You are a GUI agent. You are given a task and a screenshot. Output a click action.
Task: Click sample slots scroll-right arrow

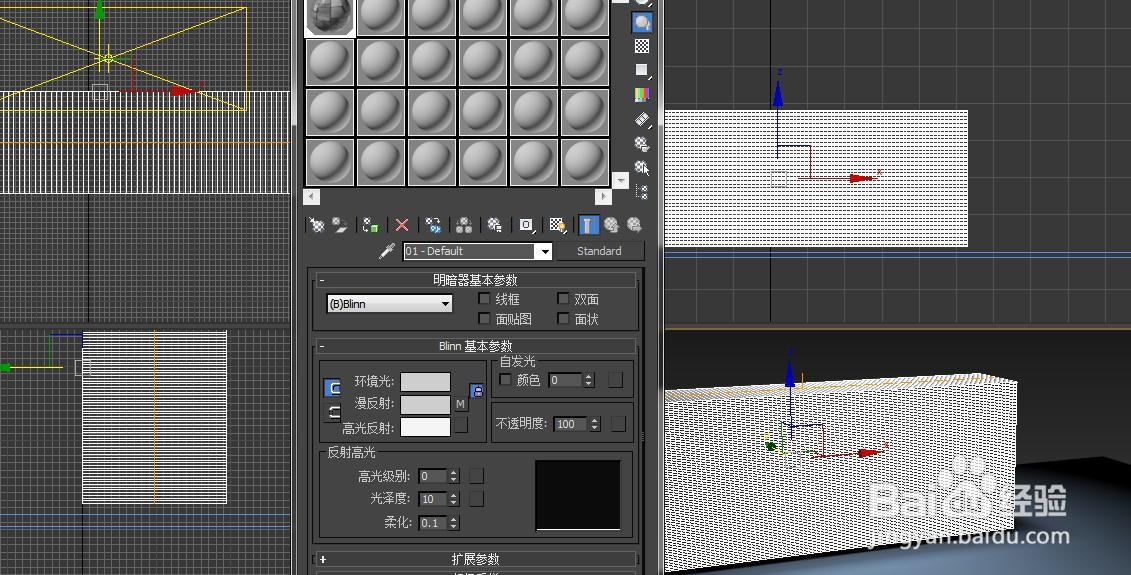pyautogui.click(x=603, y=196)
